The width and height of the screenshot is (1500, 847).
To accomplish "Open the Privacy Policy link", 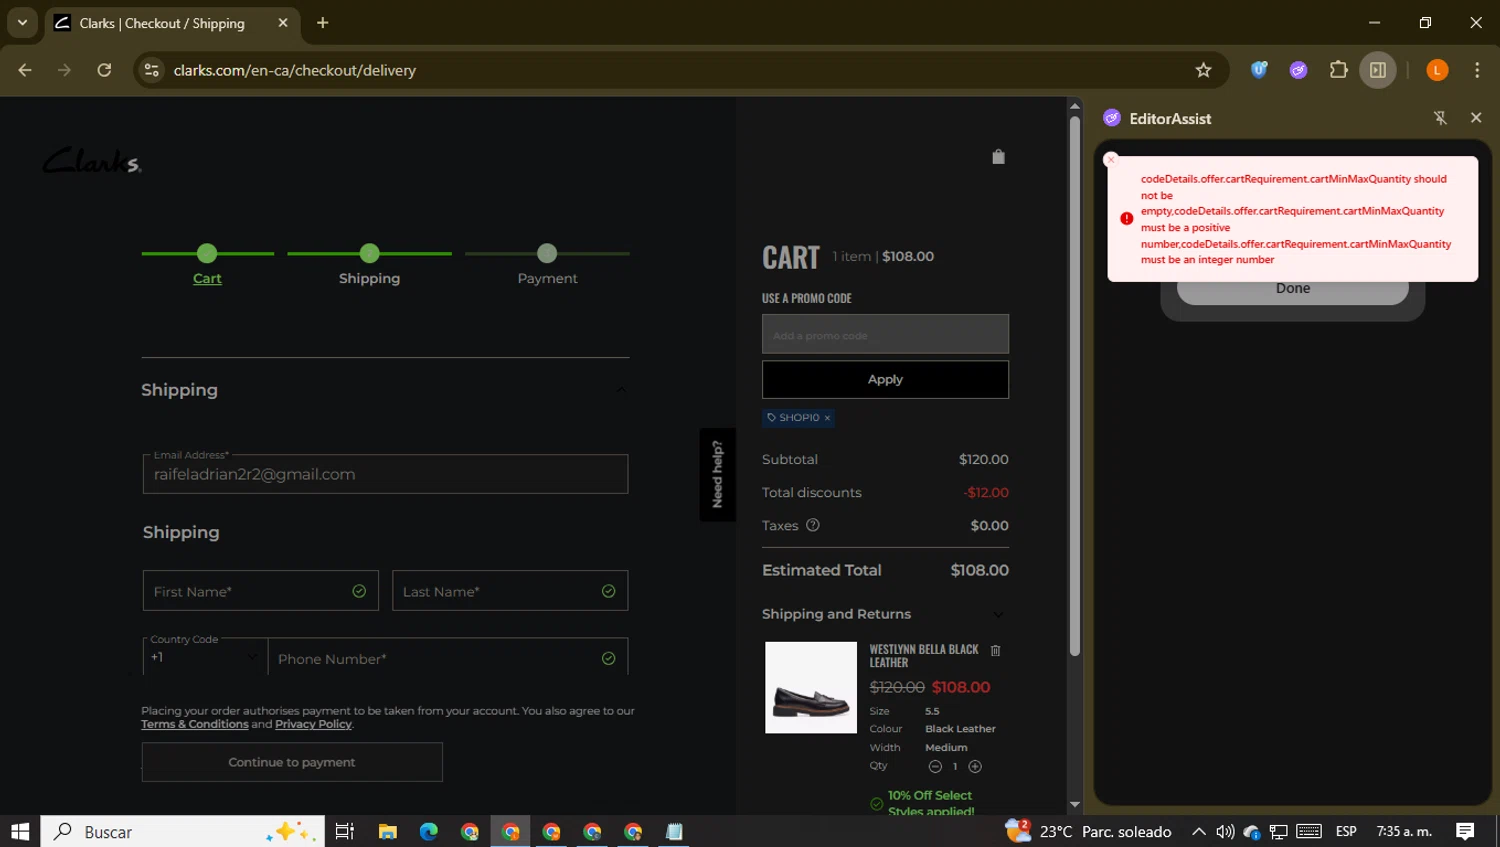I will coord(313,725).
